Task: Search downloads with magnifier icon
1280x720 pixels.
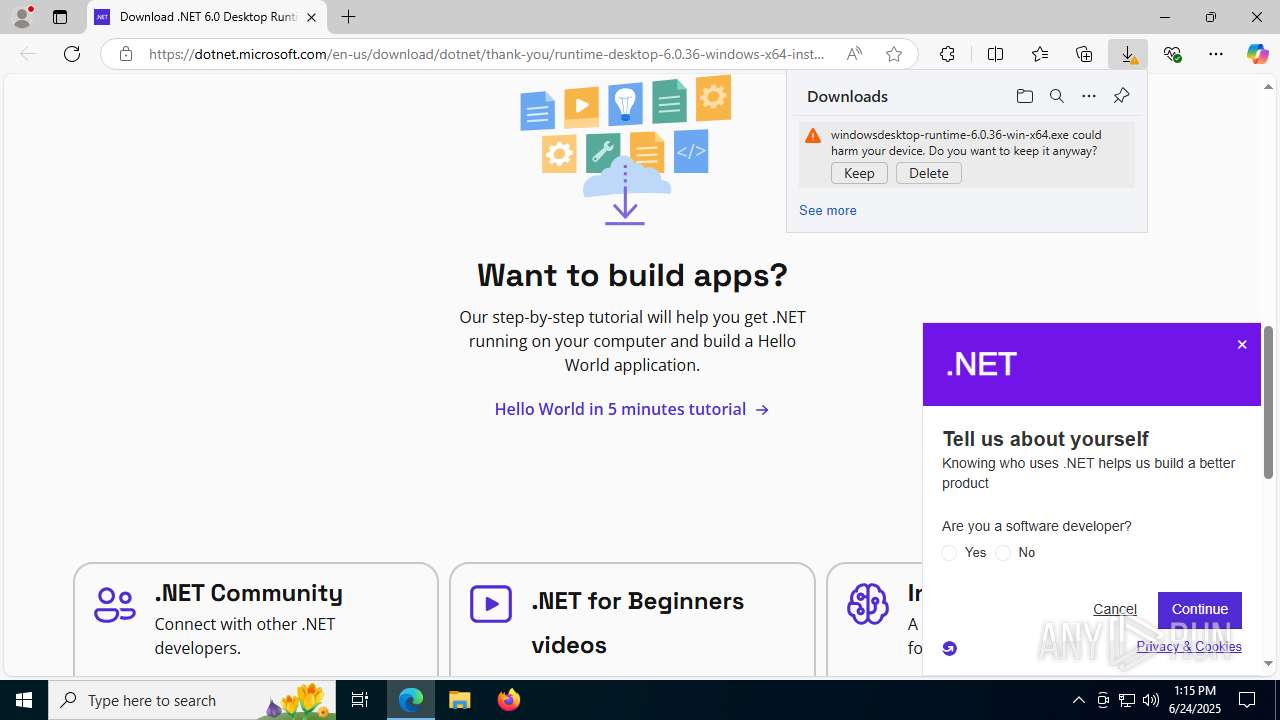Action: tap(1057, 96)
